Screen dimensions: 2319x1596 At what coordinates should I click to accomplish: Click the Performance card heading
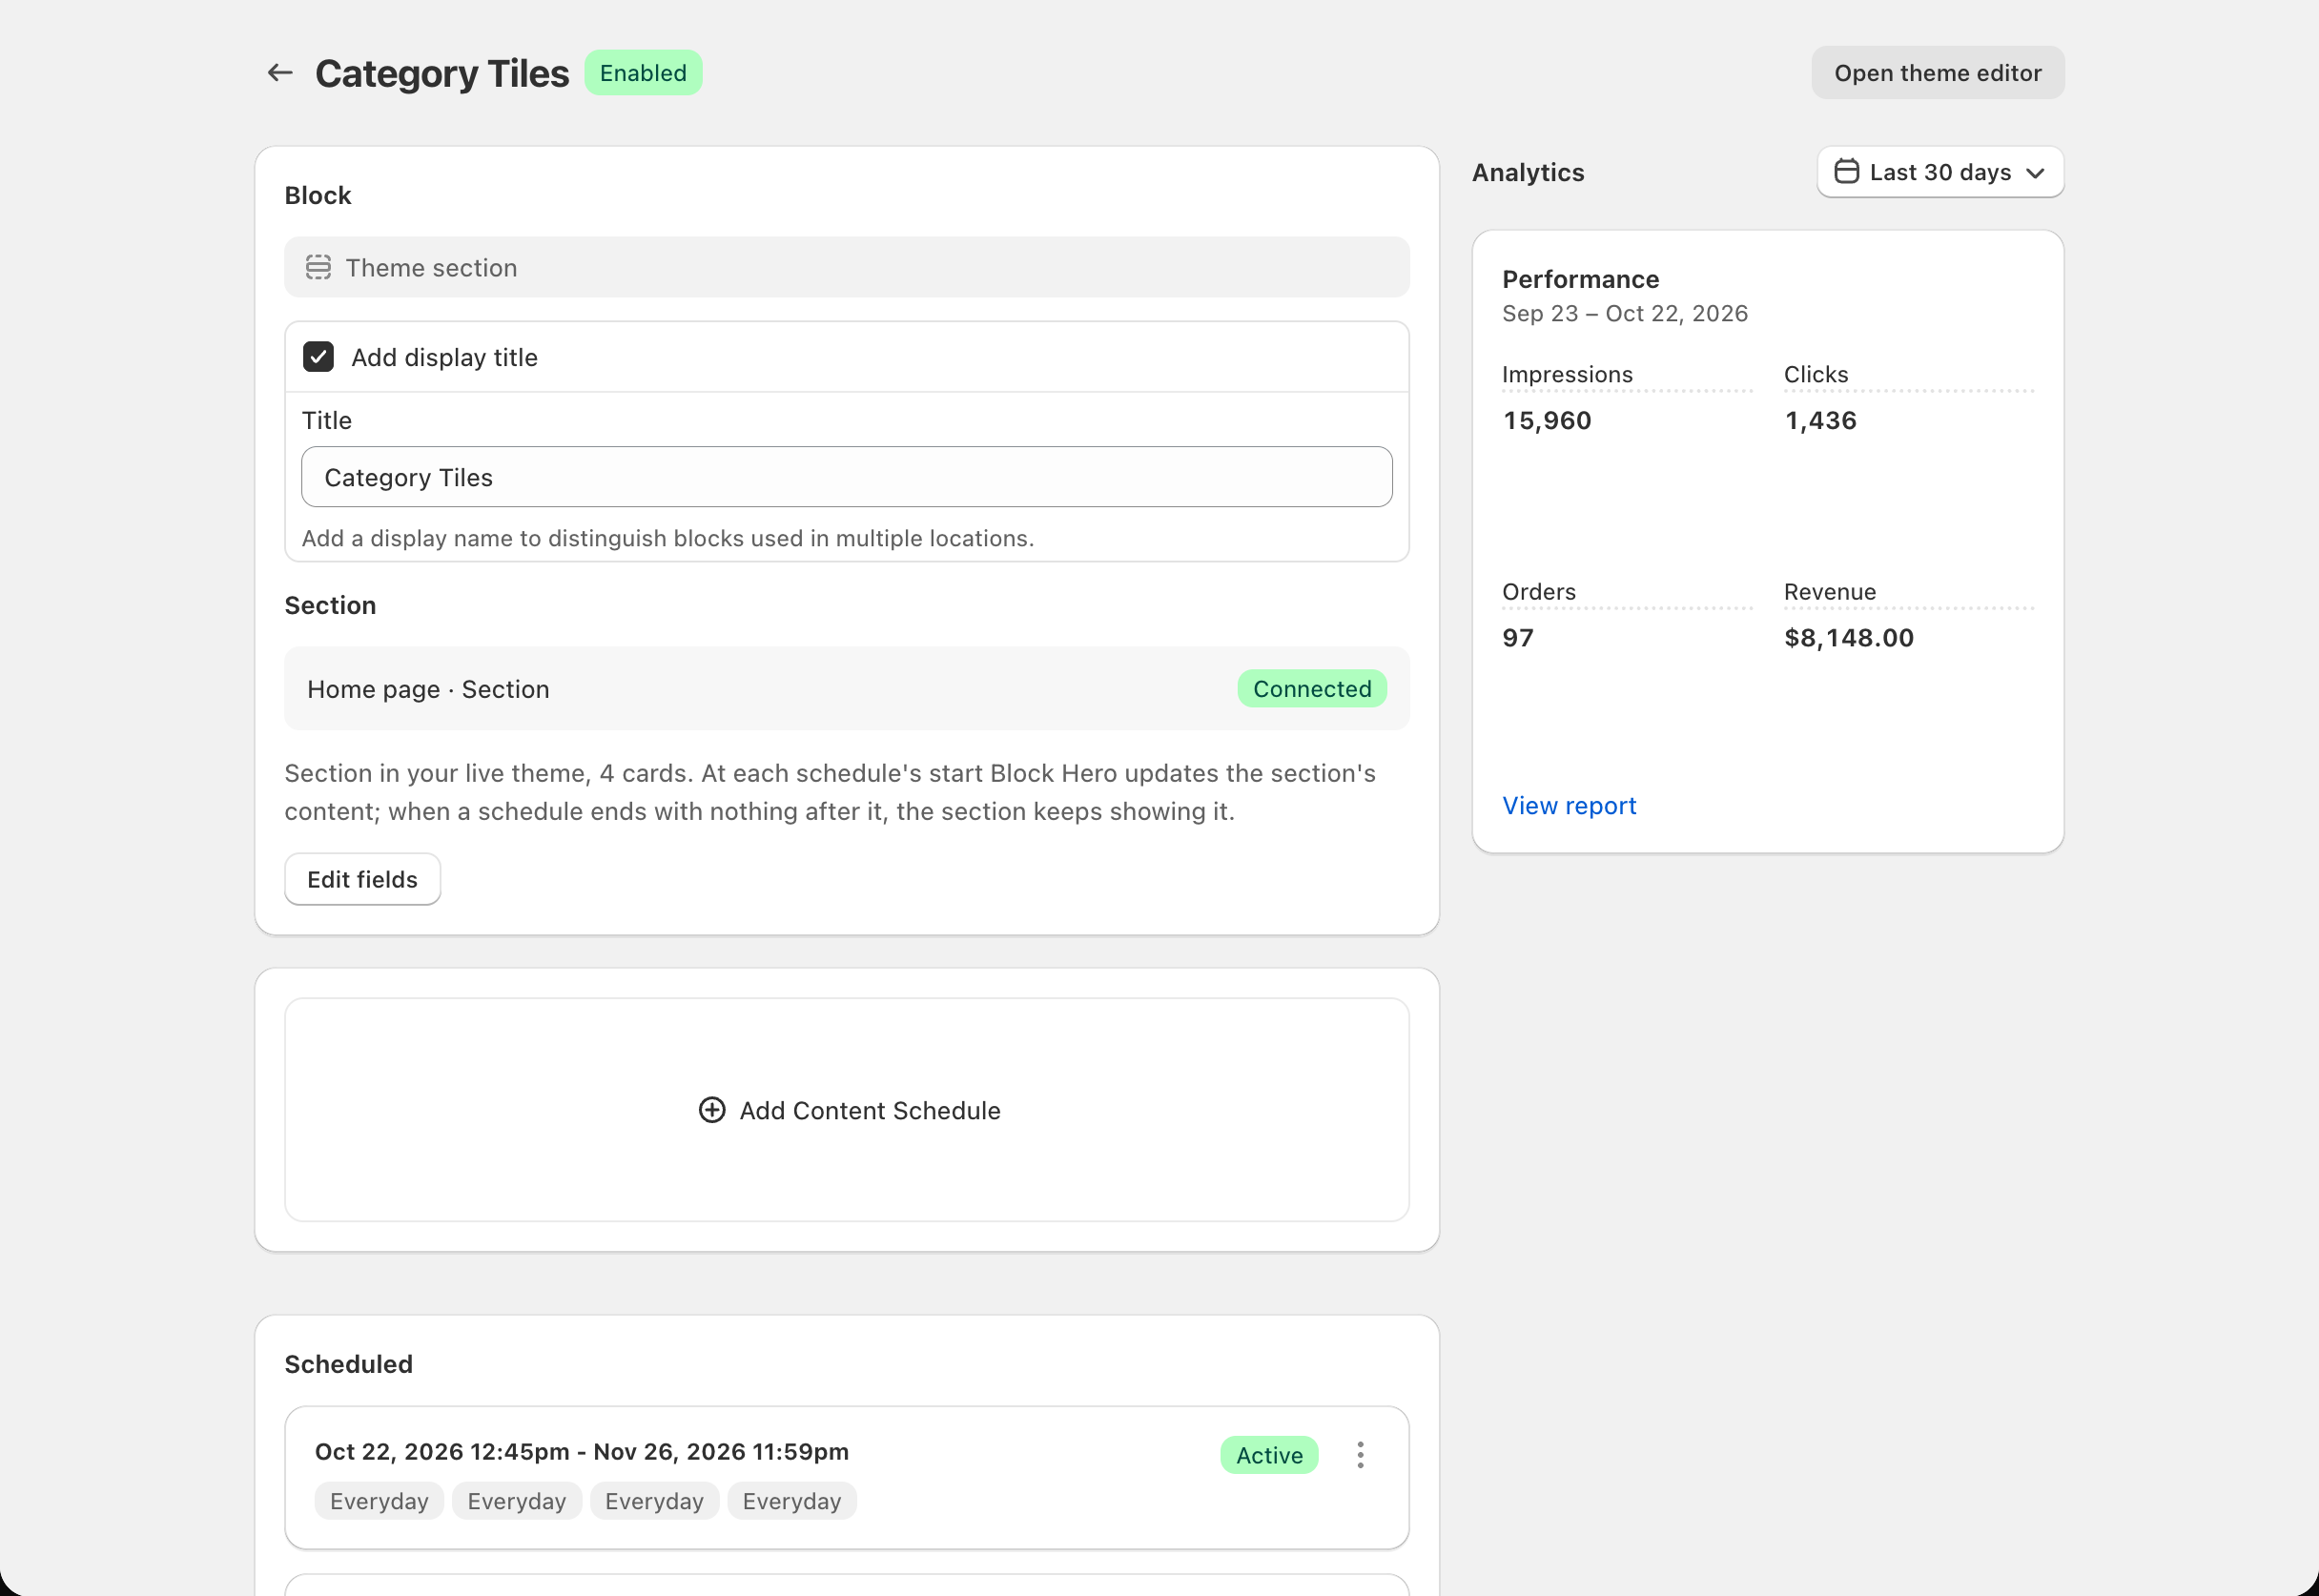coord(1580,279)
